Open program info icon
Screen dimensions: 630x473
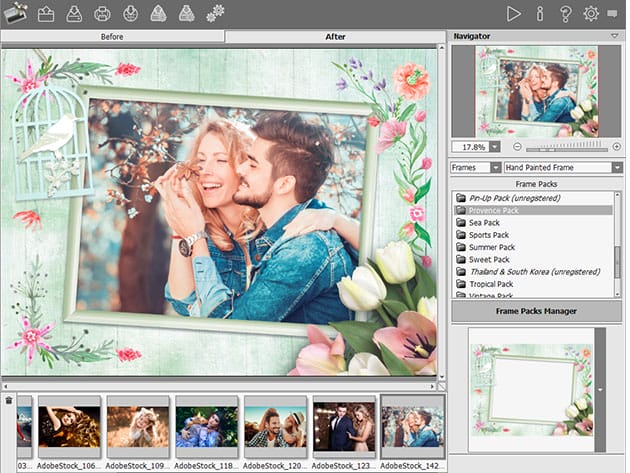point(540,14)
